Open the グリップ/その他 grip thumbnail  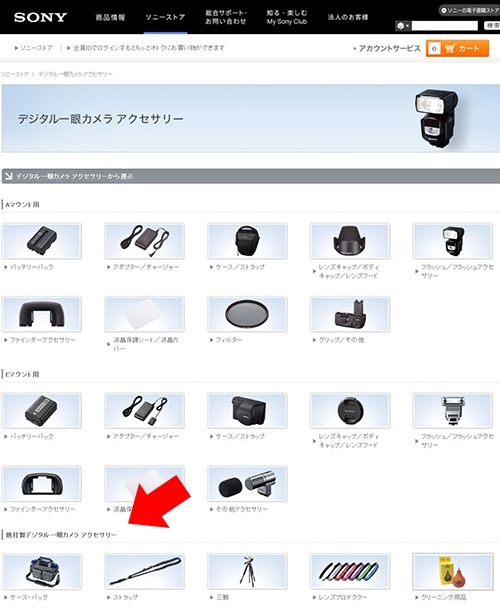(349, 314)
